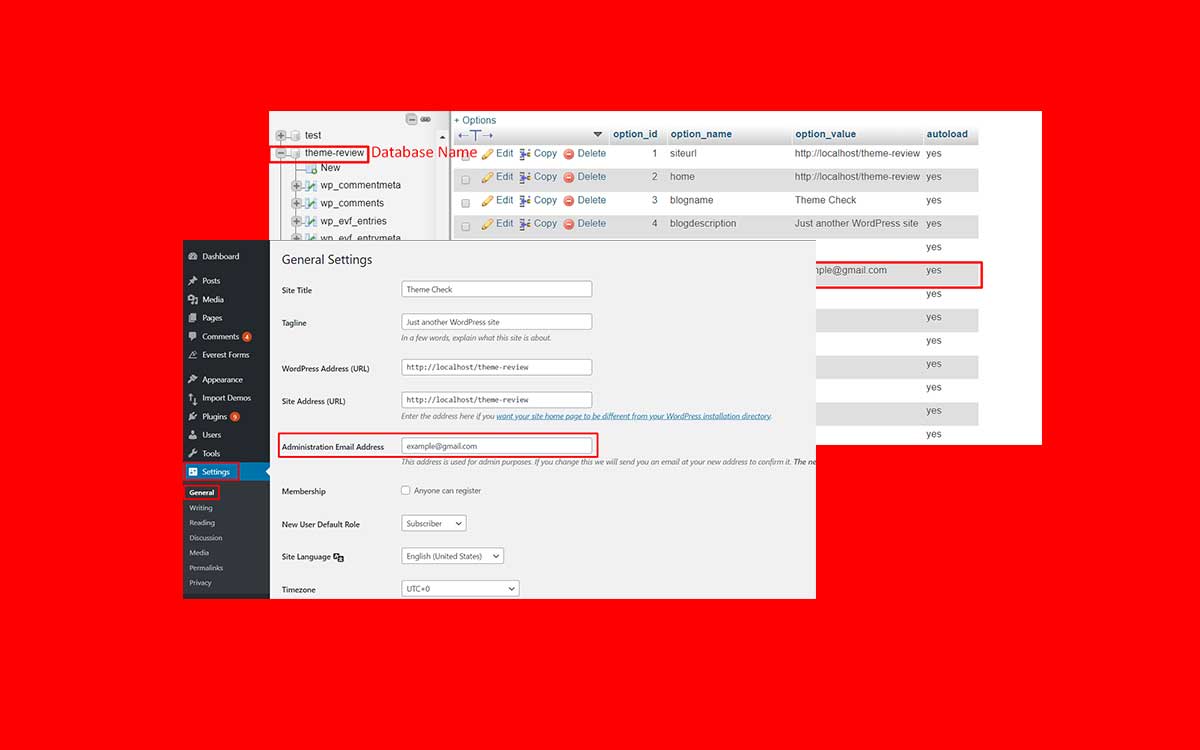Open Plugins with the 9 badge
The width and height of the screenshot is (1200, 750).
point(214,416)
